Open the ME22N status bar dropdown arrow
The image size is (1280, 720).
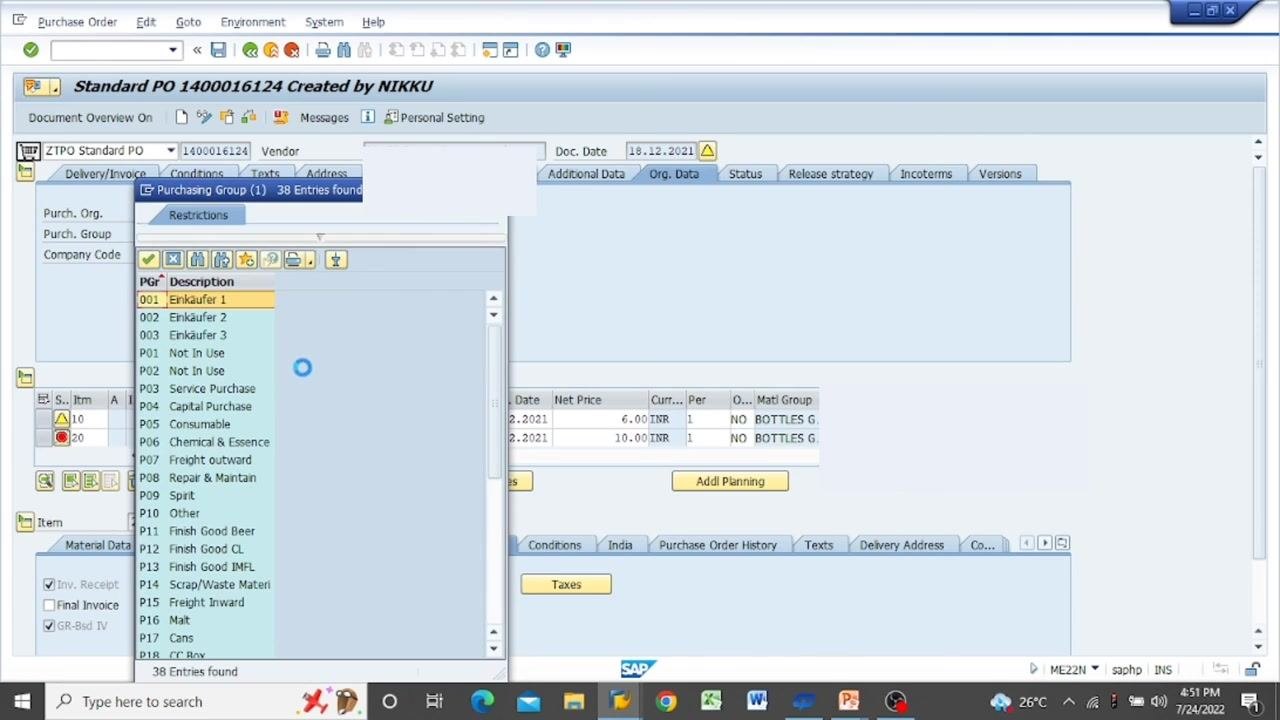point(1095,669)
